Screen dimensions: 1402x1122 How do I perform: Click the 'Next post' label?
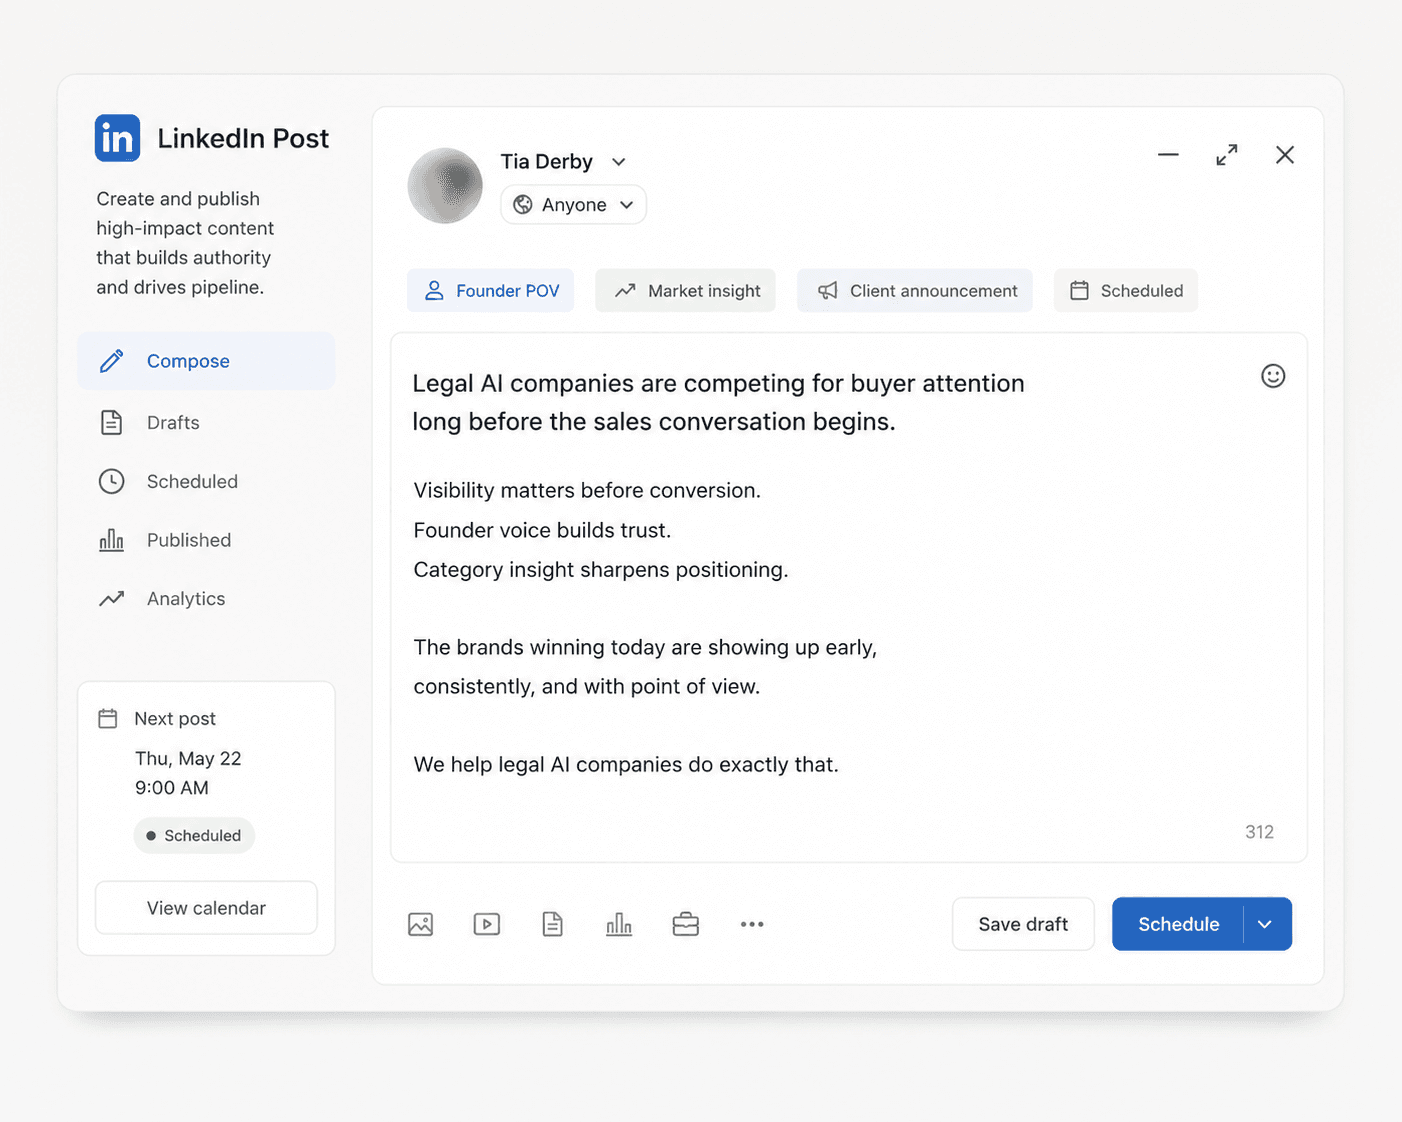[175, 719]
